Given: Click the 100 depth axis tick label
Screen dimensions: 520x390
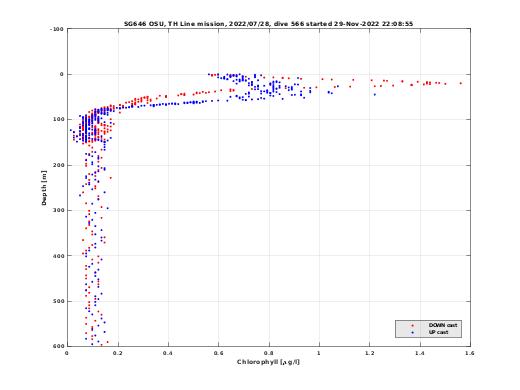Looking at the screenshot, I should [58, 119].
